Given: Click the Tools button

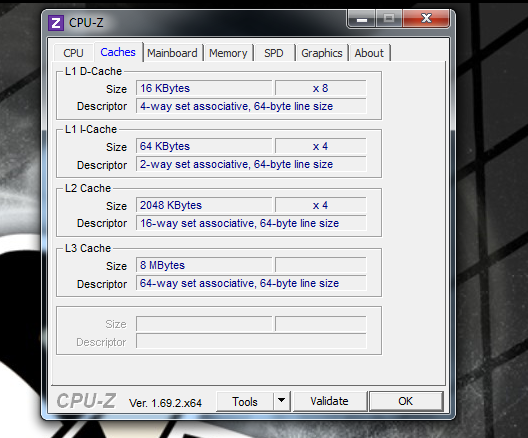Looking at the screenshot, I should click(x=245, y=401).
